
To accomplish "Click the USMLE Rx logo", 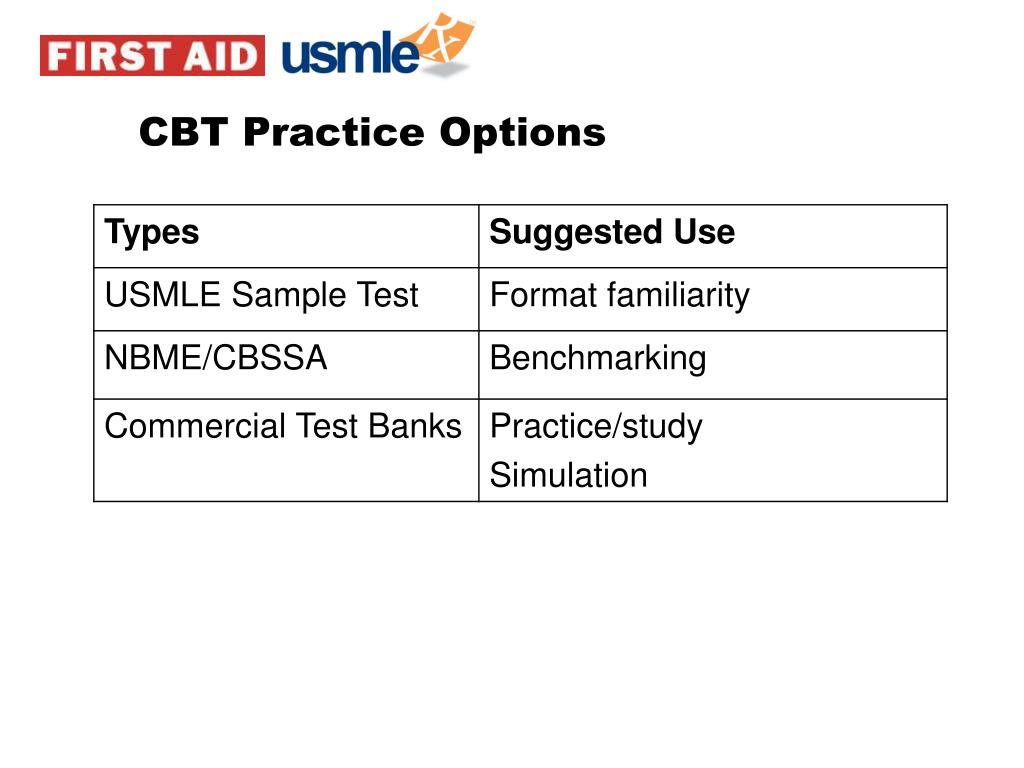I will click(x=379, y=45).
